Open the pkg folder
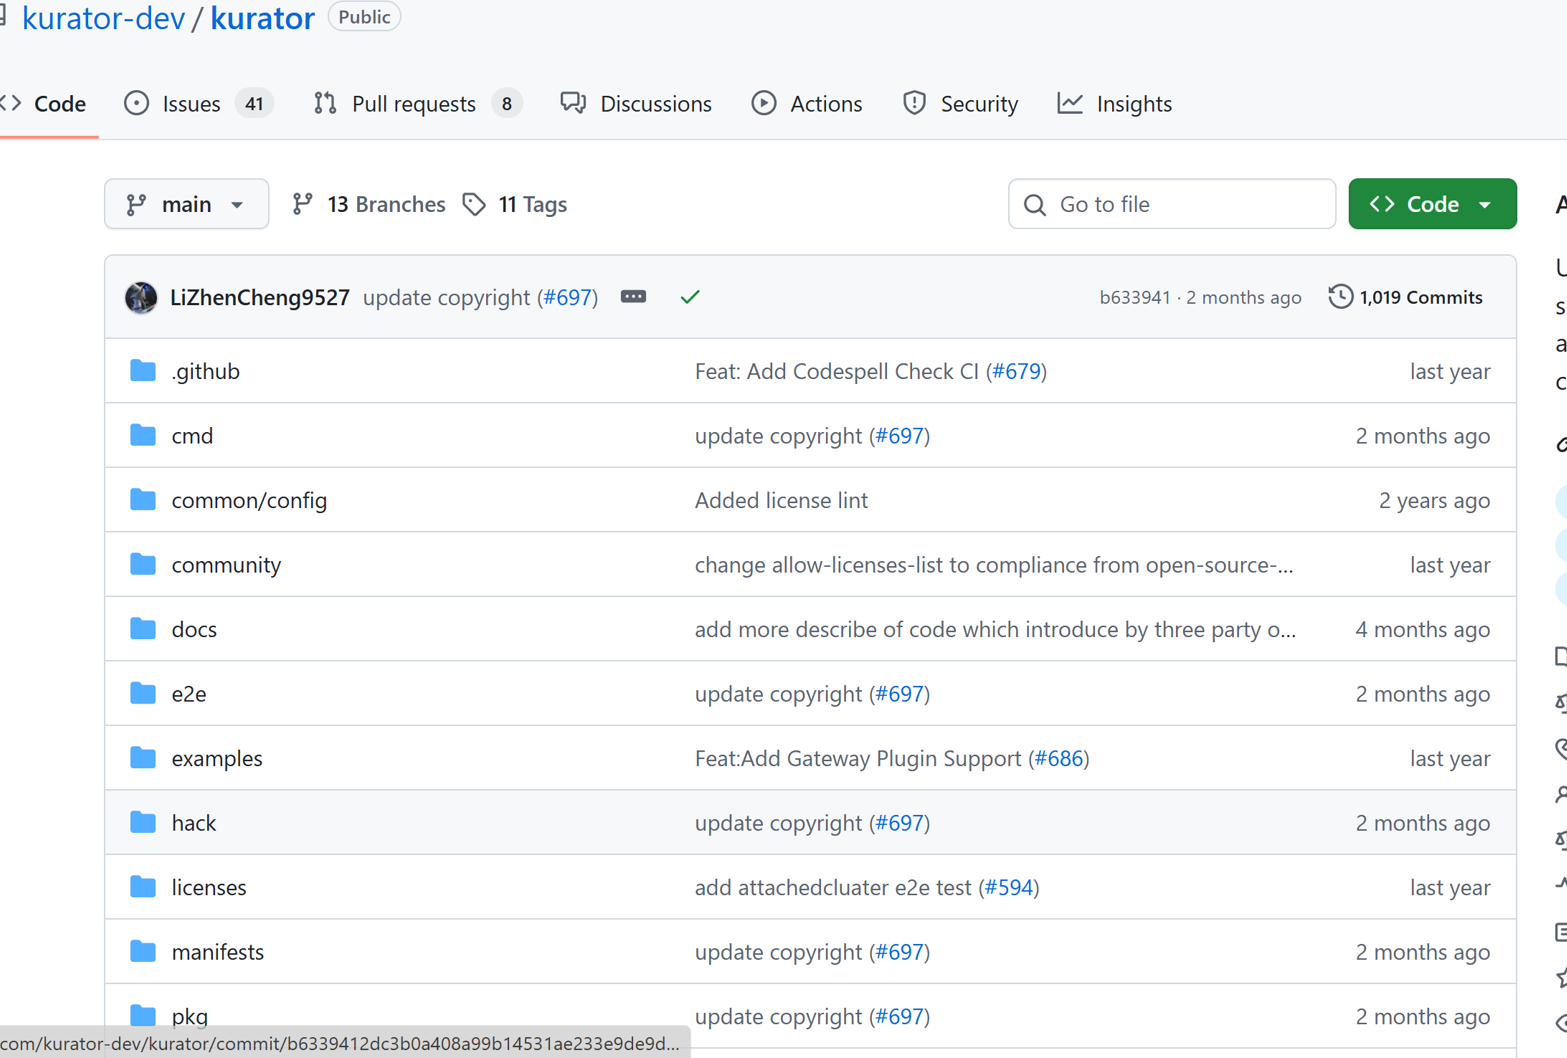This screenshot has height=1058, width=1567. point(190,1016)
